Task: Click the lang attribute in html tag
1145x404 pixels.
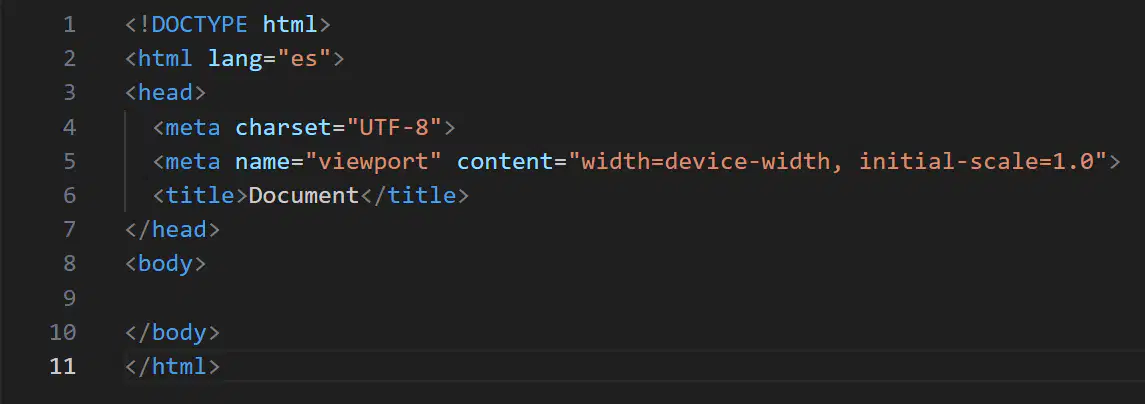Action: click(x=235, y=58)
